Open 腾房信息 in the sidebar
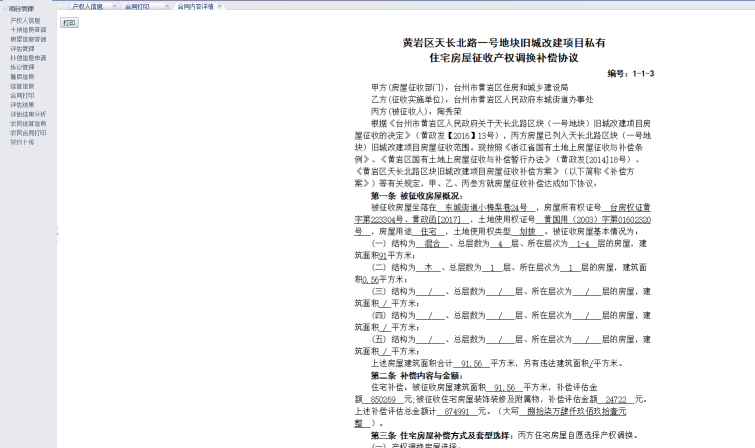Viewport: 755px width, 448px height. [x=23, y=77]
